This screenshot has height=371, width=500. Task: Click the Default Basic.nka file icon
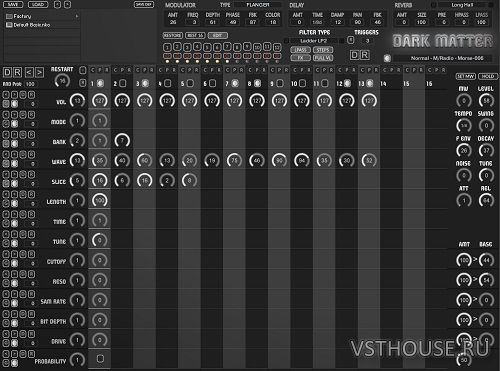9,25
